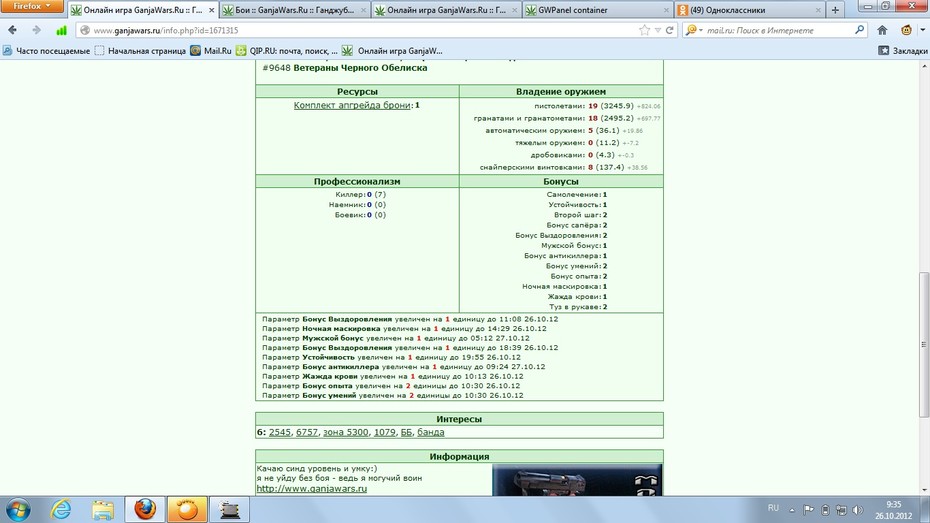Image resolution: width=930 pixels, height=523 pixels.
Task: Switch to the Одноклассники tab
Action: coord(750,10)
